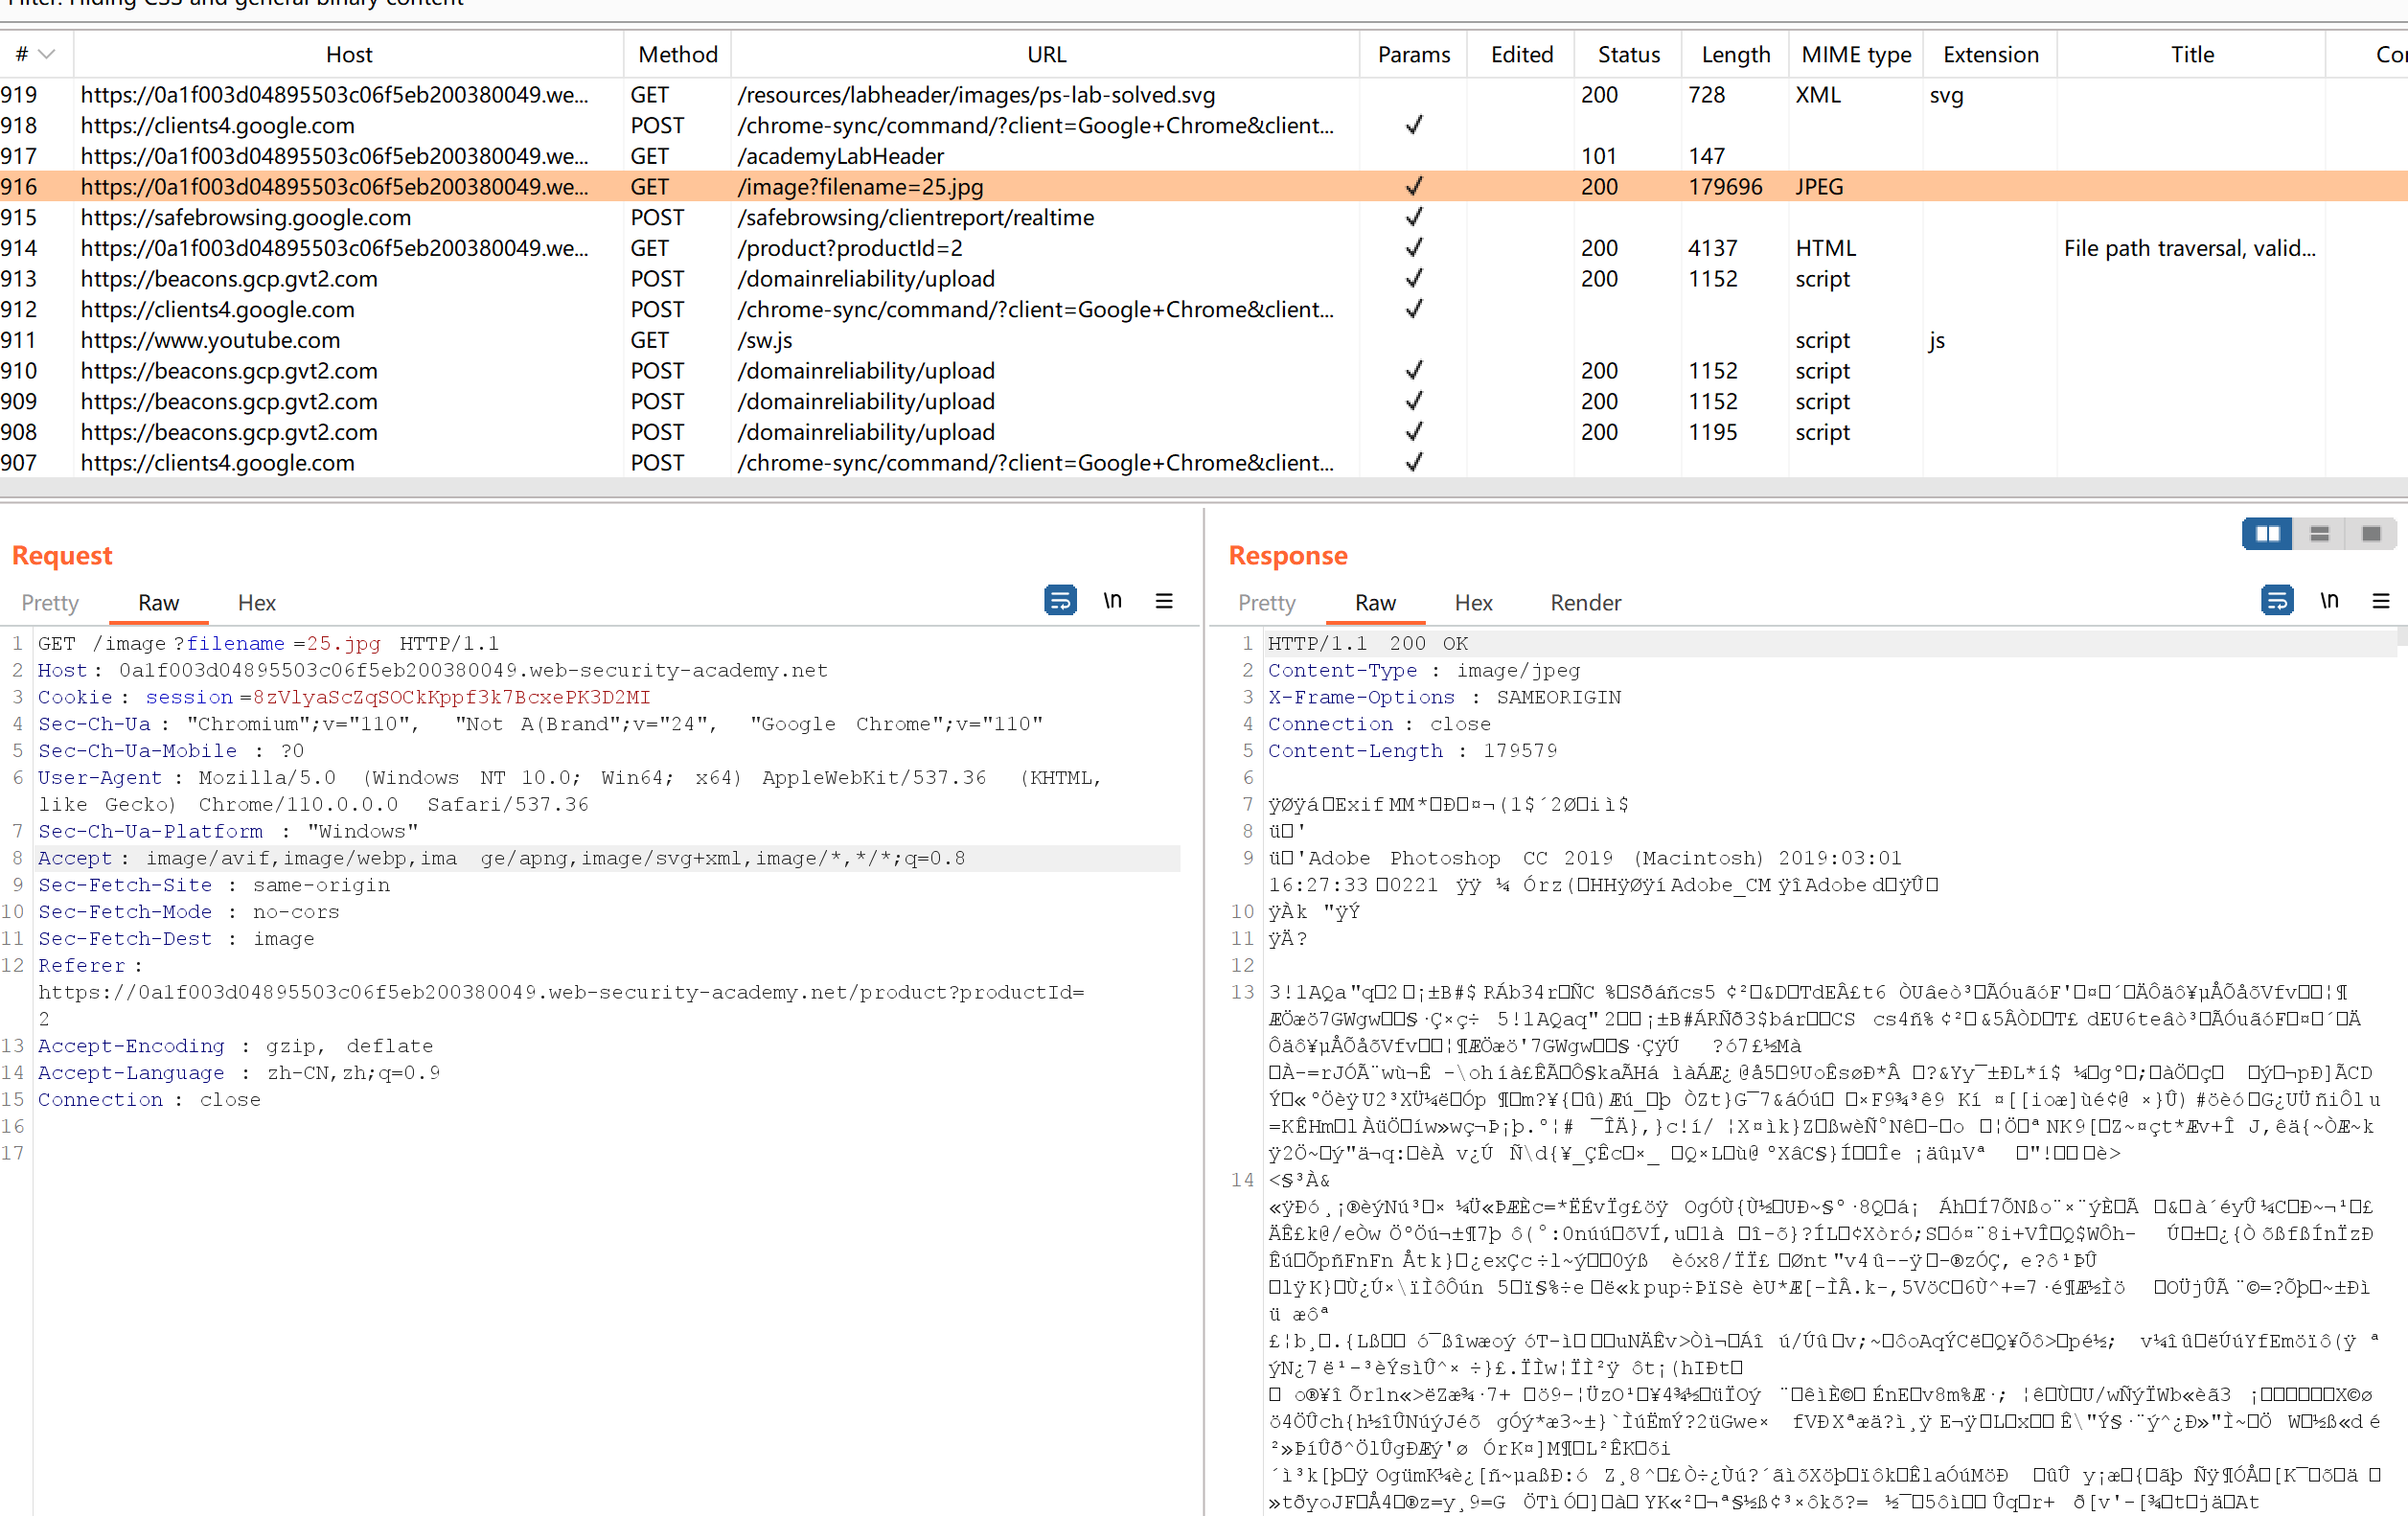Image resolution: width=2408 pixels, height=1516 pixels.
Task: Sort history by Length column
Action: (x=1735, y=54)
